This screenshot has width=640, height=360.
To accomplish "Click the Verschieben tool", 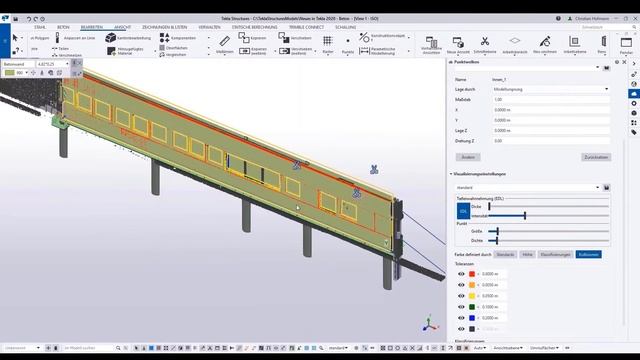I will pos(295,38).
